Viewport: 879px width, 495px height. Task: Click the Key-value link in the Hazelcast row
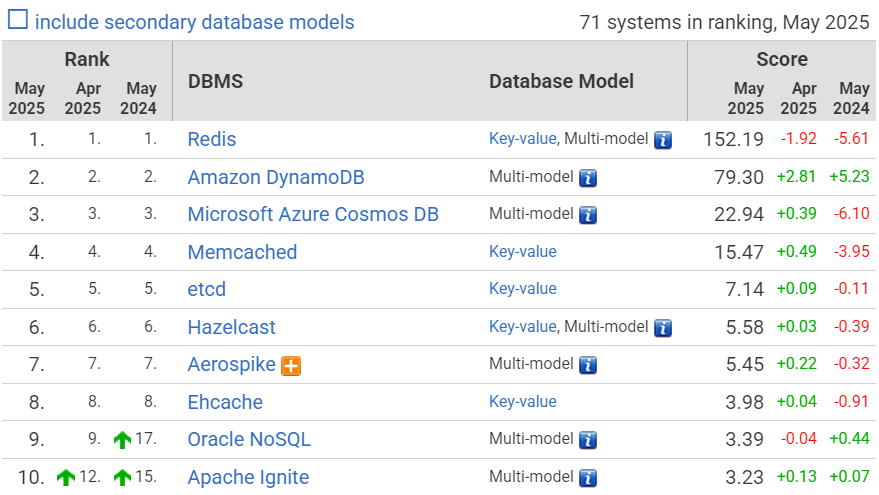tap(522, 327)
